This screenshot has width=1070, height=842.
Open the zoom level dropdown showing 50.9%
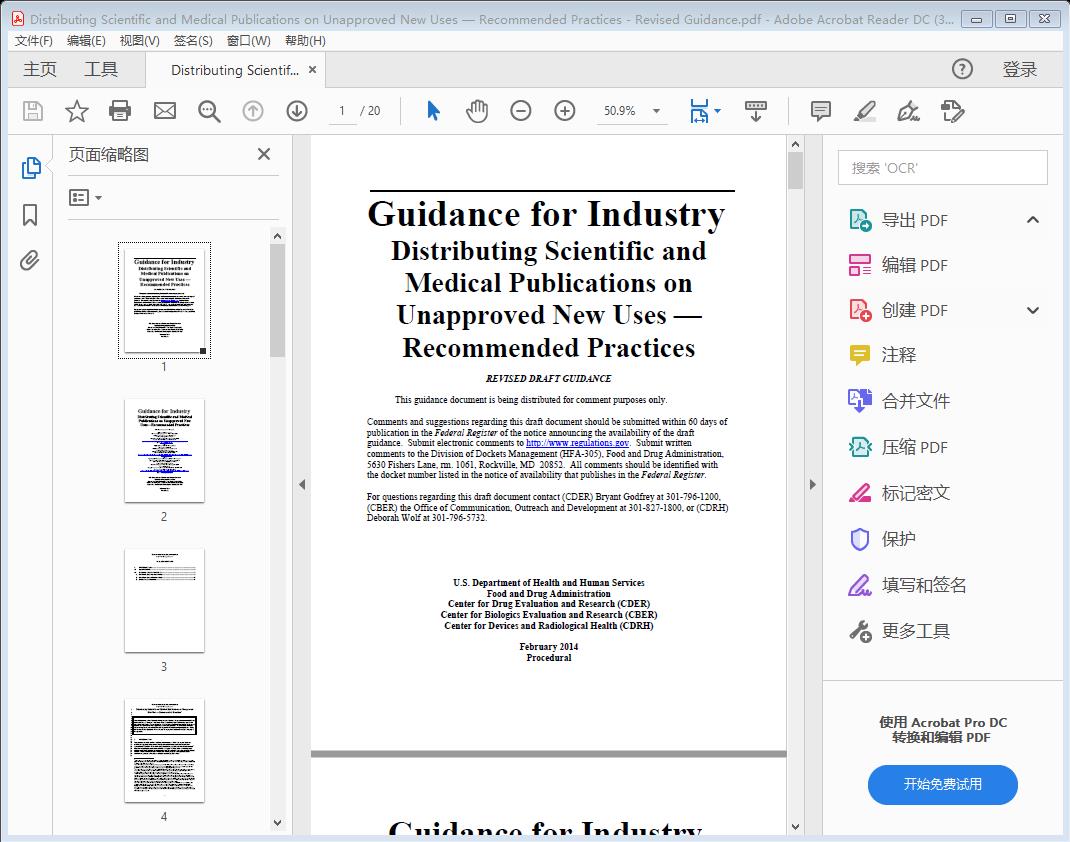[x=655, y=111]
